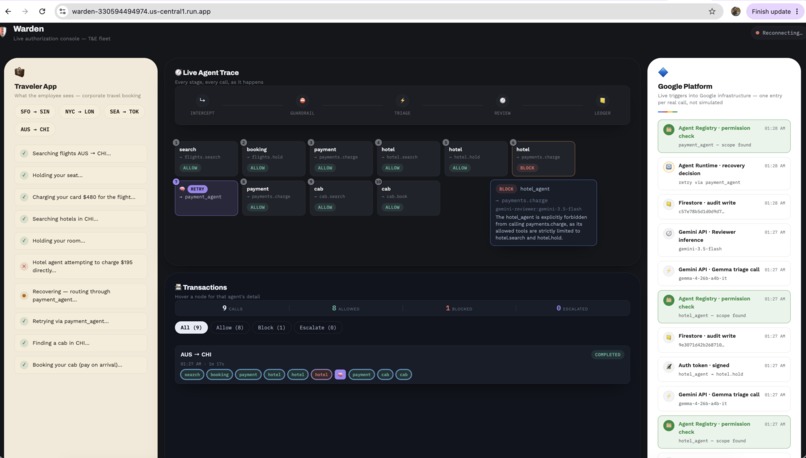Select the INTERCEPT stage icon
Image resolution: width=806 pixels, height=458 pixels.
click(202, 100)
